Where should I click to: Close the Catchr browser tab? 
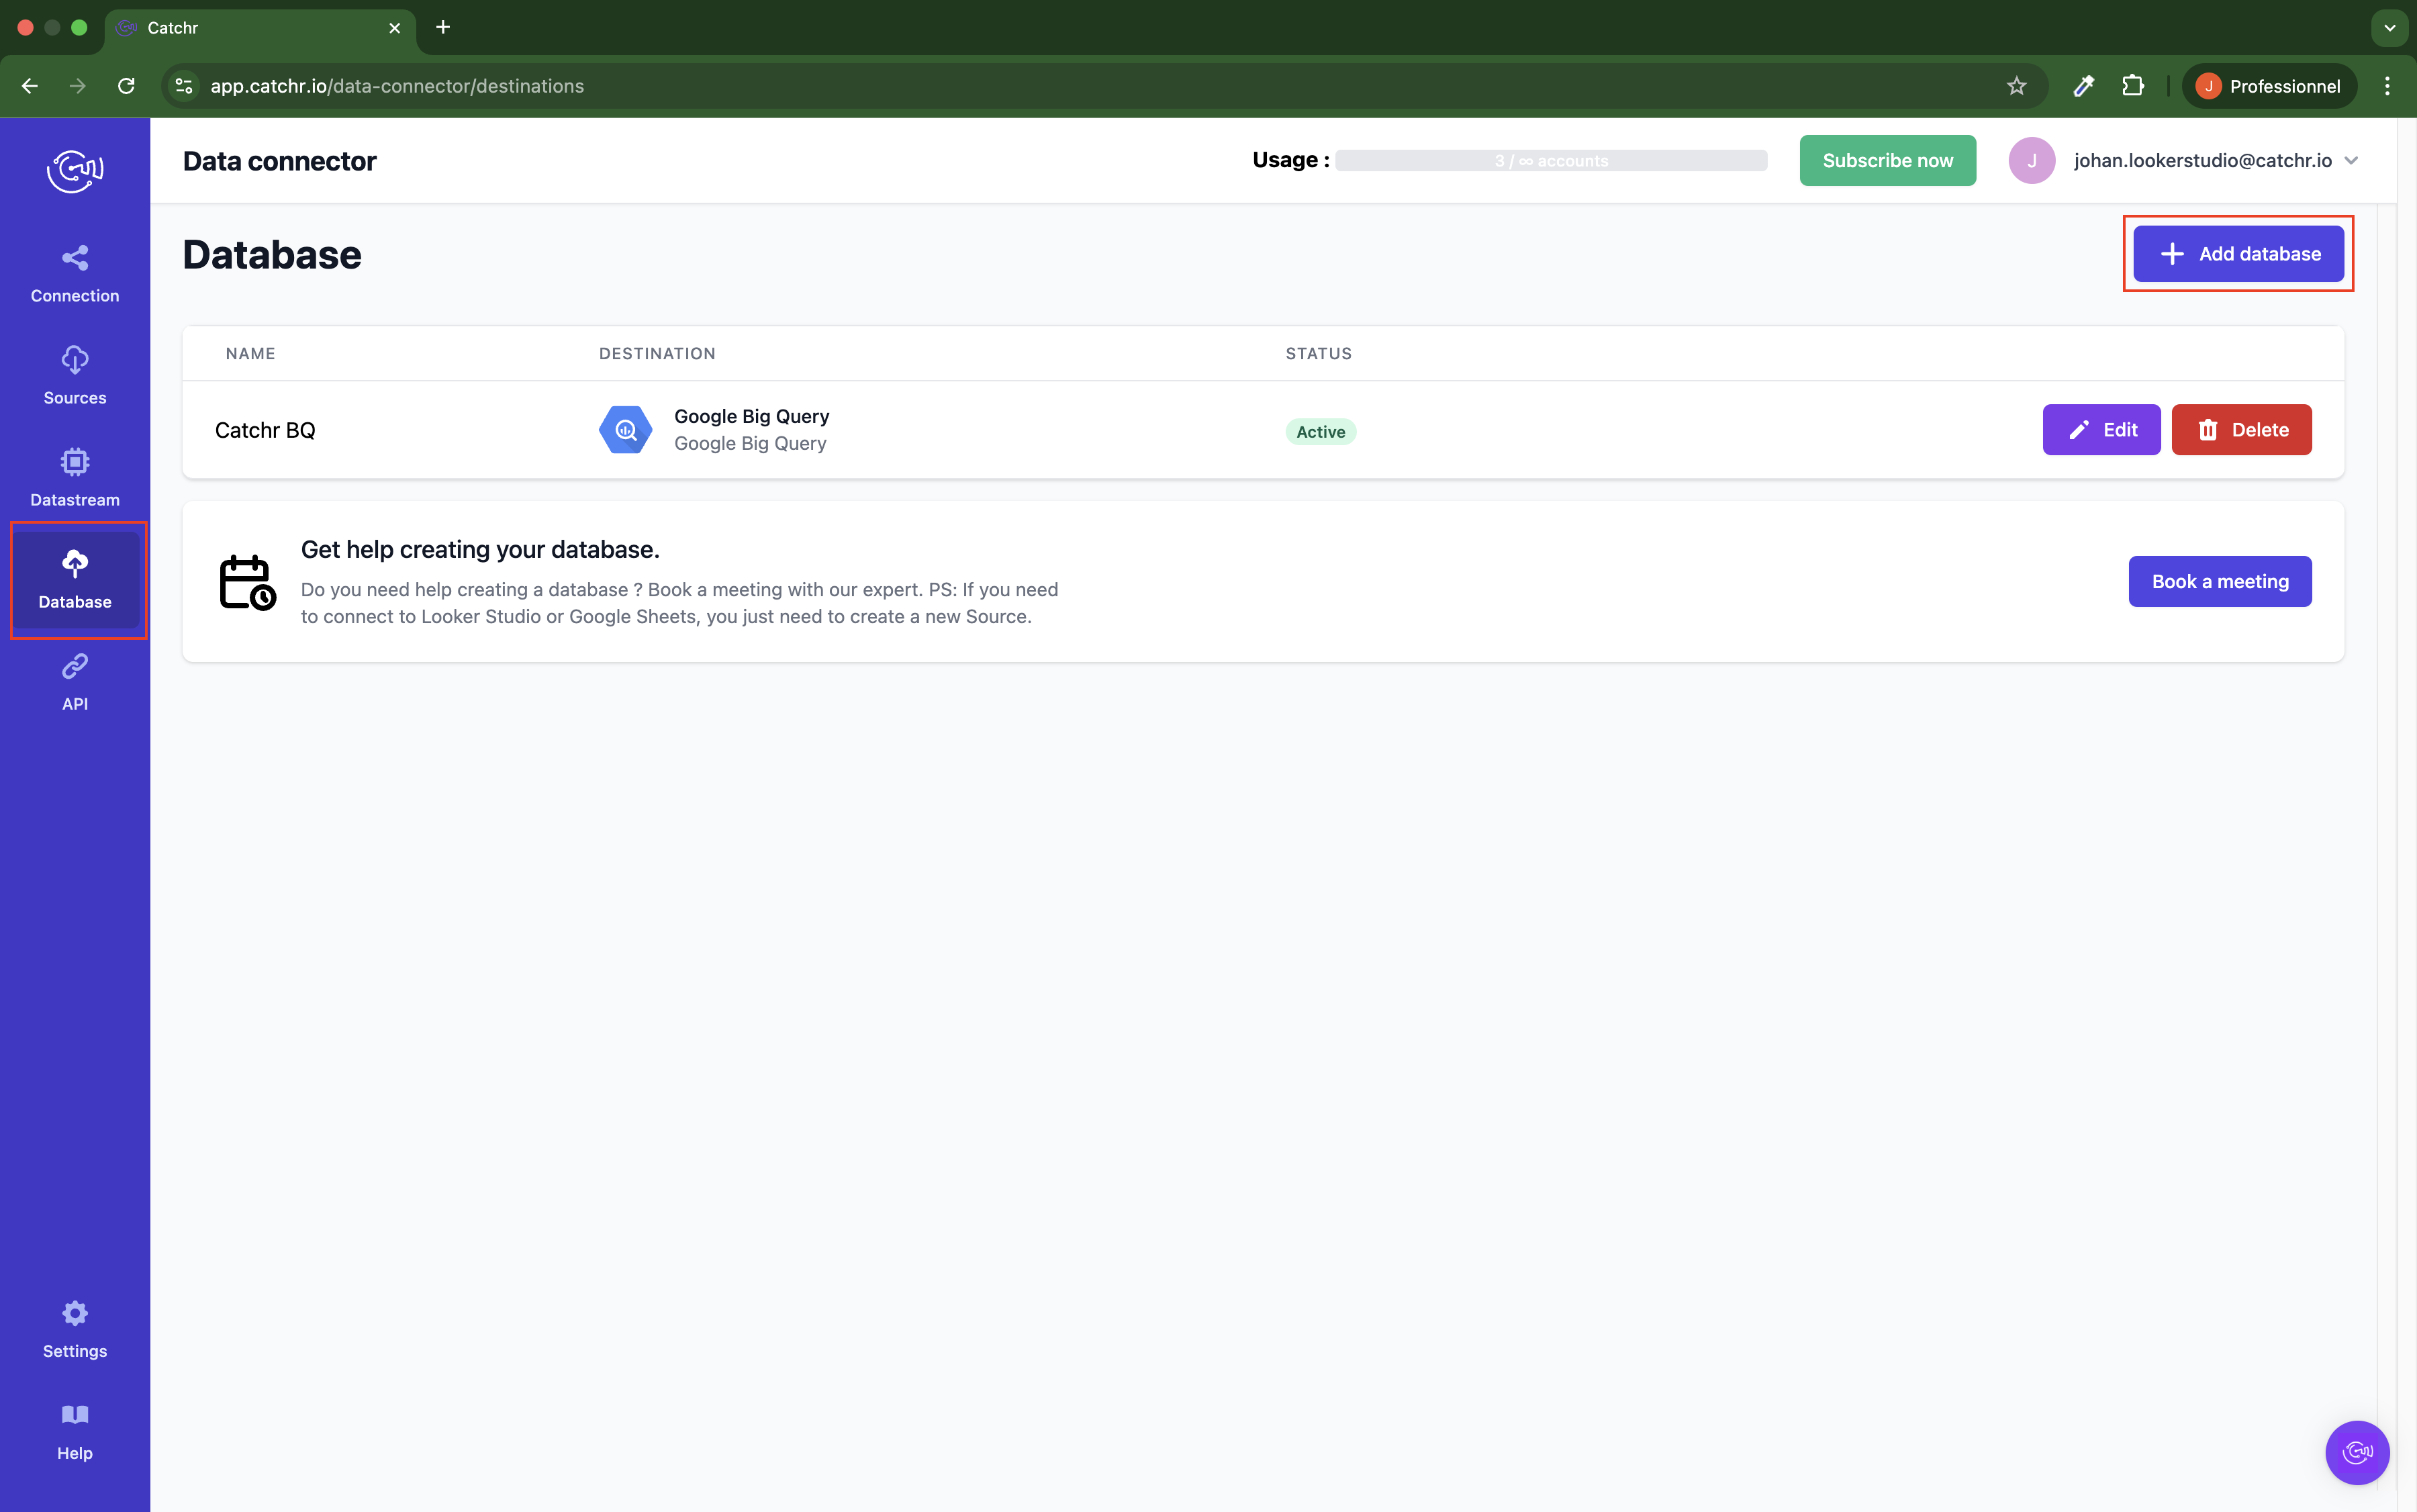tap(394, 28)
